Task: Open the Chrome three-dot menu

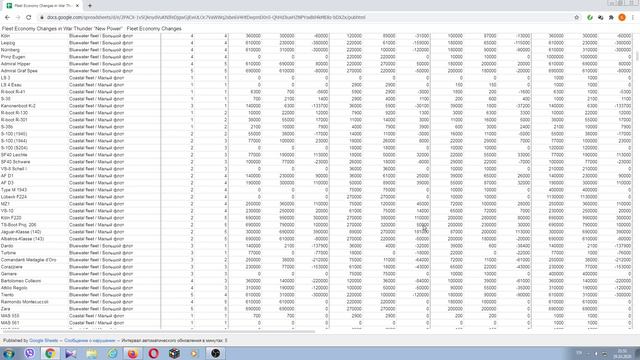Action: point(633,18)
